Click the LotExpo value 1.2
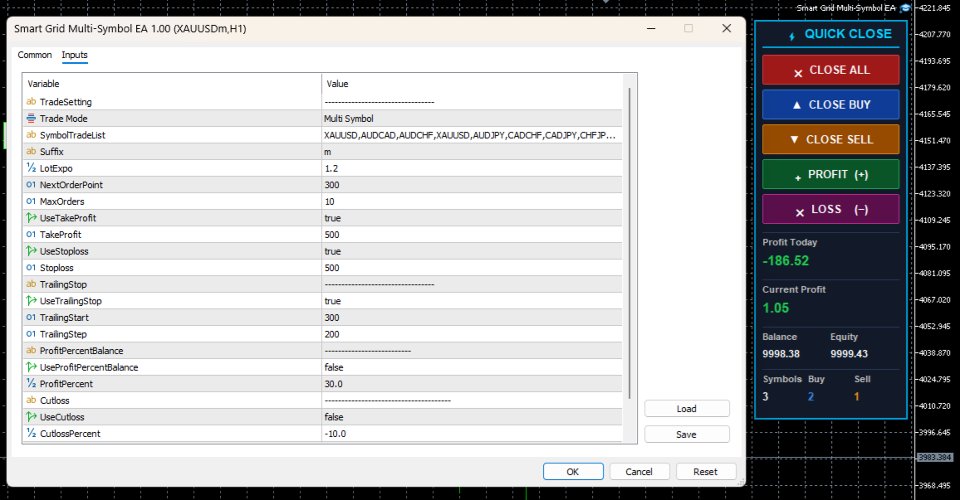This screenshot has width=960, height=500. coord(331,168)
